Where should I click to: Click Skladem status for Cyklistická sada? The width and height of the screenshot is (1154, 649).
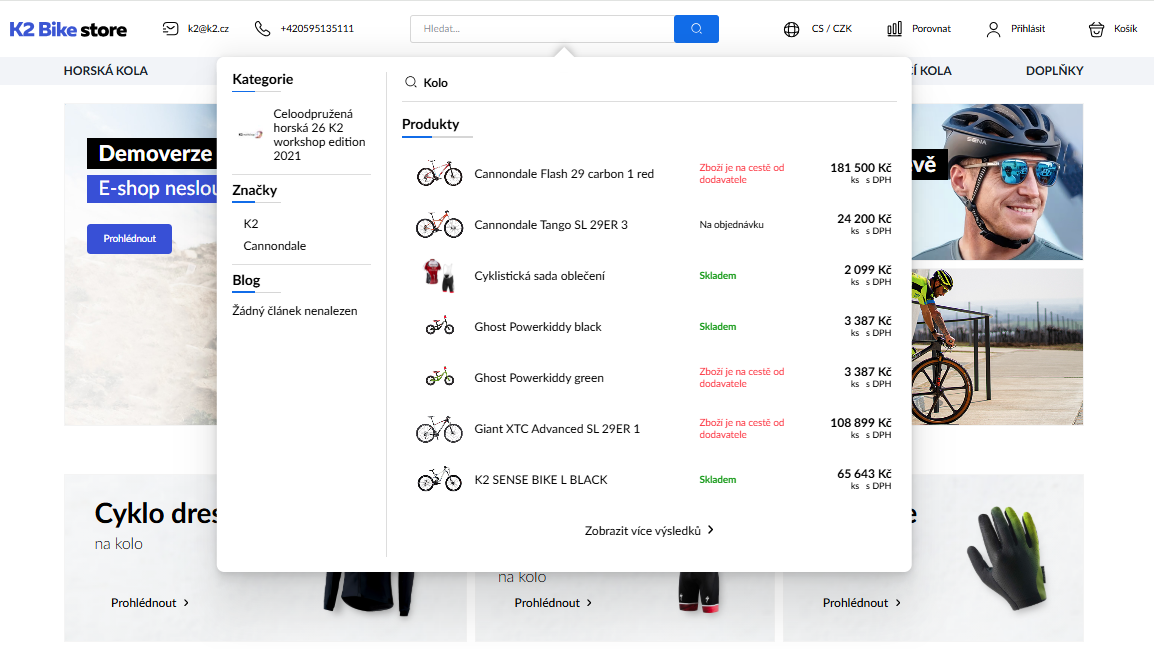click(718, 275)
